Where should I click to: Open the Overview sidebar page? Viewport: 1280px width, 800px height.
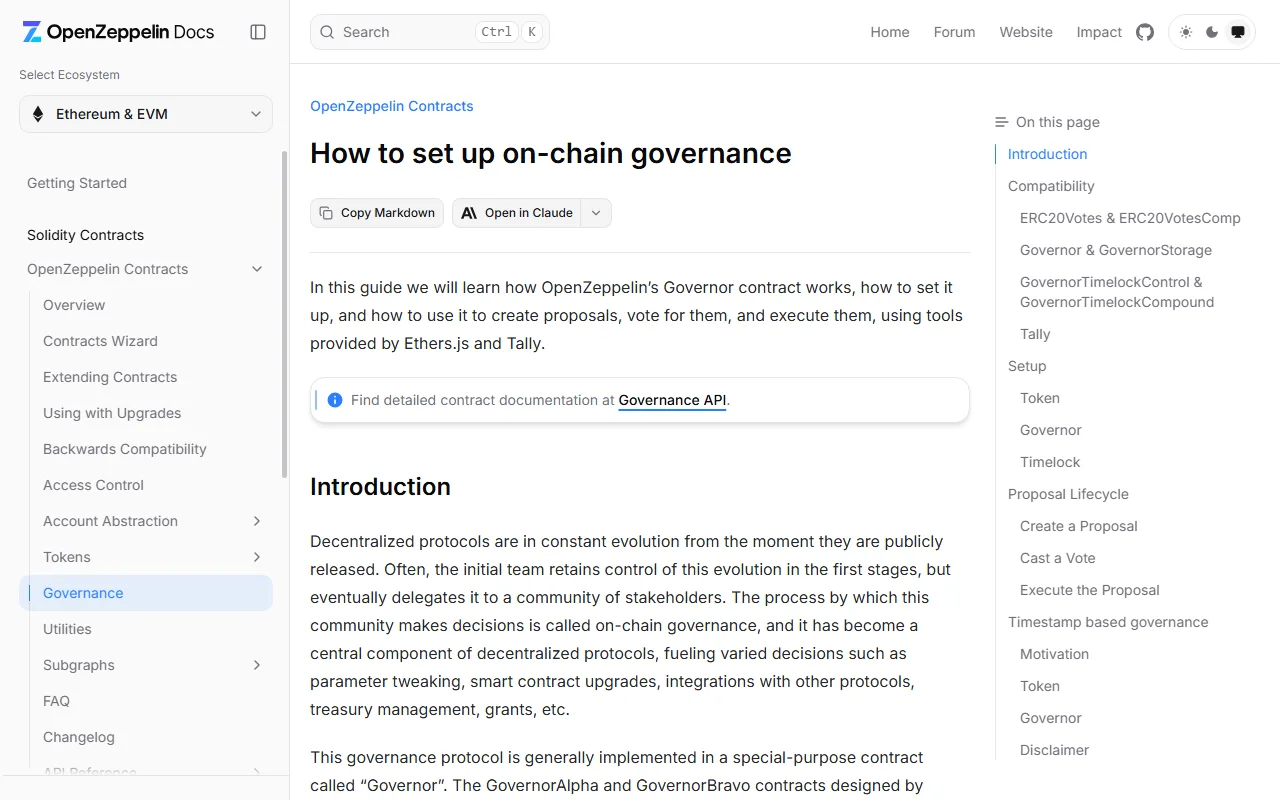[74, 305]
